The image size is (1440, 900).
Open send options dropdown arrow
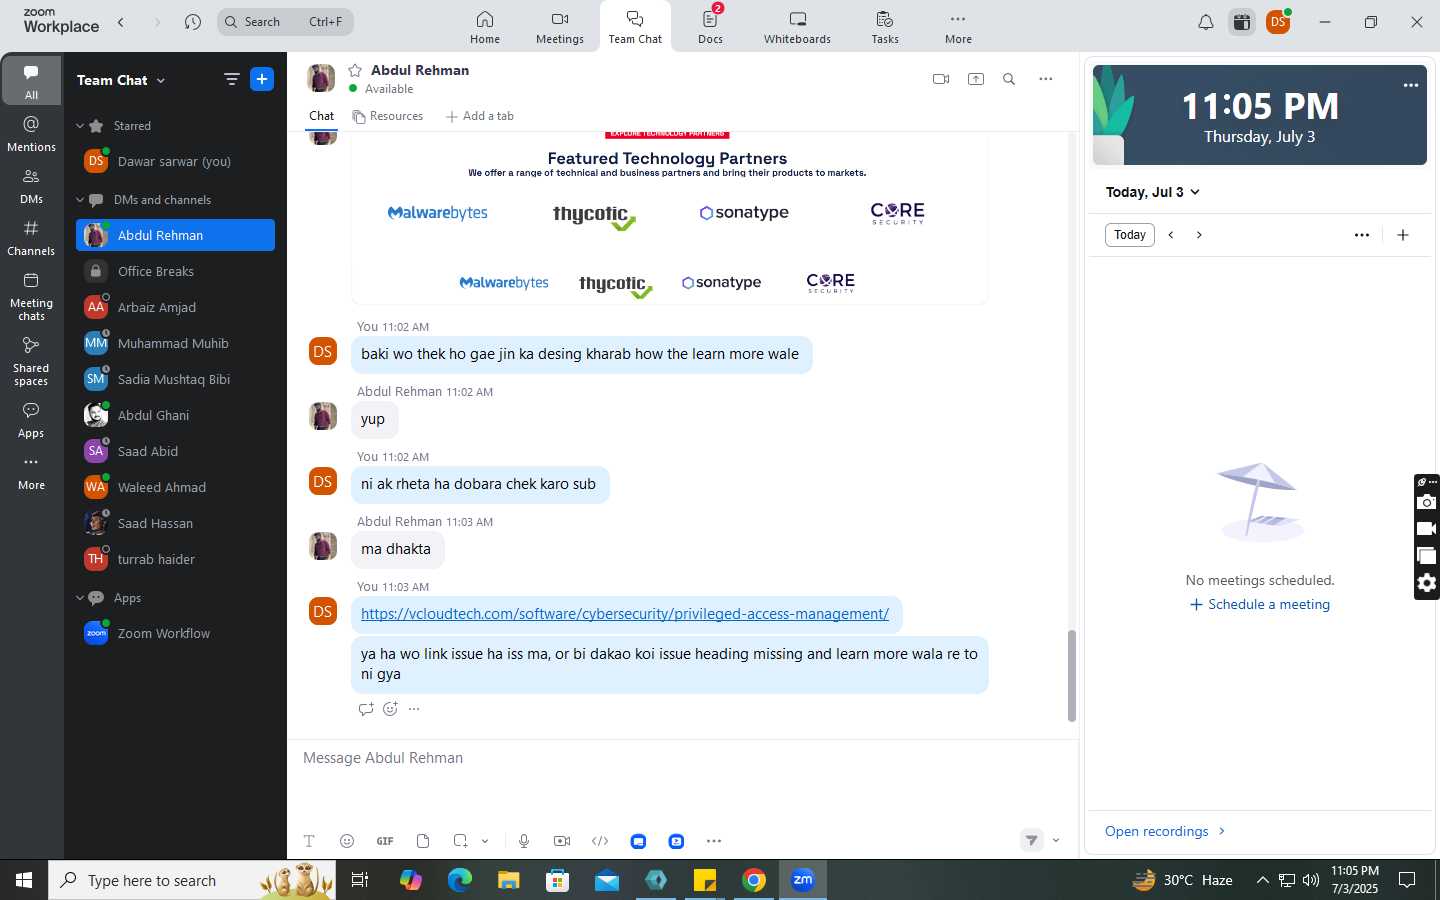point(1056,841)
